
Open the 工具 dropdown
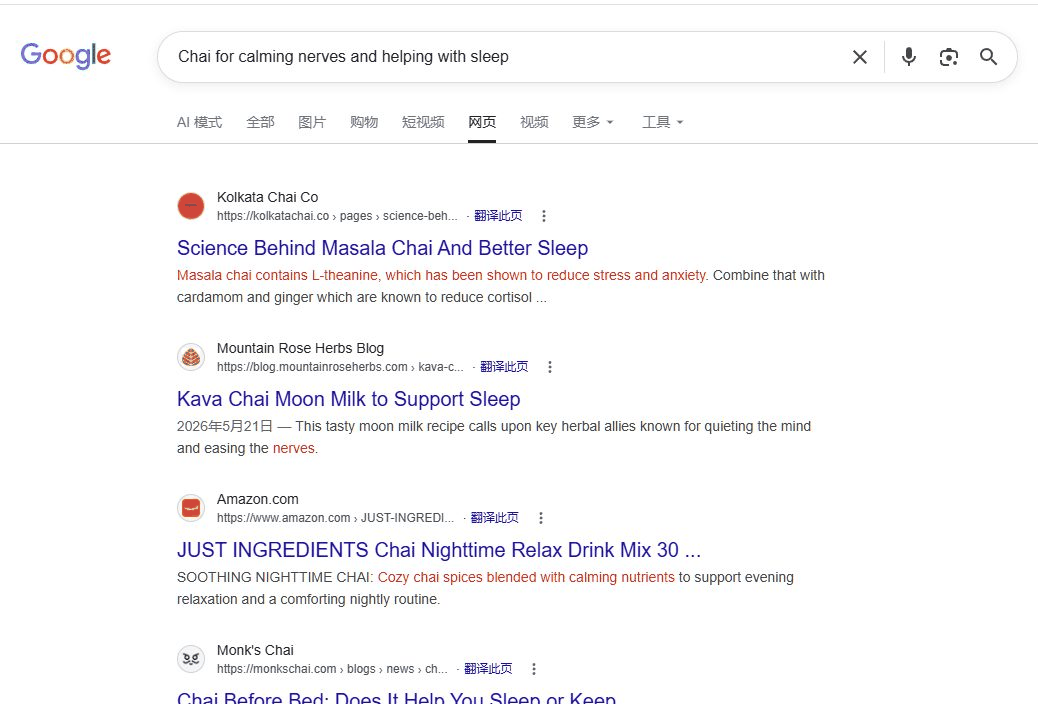pyautogui.click(x=663, y=122)
